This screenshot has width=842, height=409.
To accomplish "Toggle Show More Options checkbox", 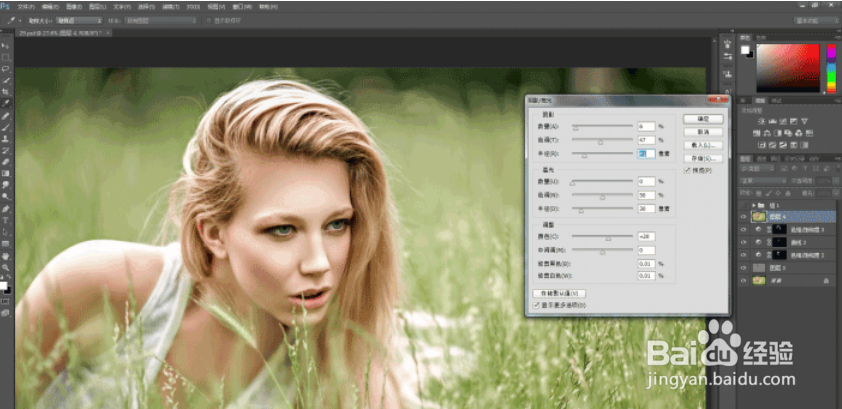I will click(536, 305).
